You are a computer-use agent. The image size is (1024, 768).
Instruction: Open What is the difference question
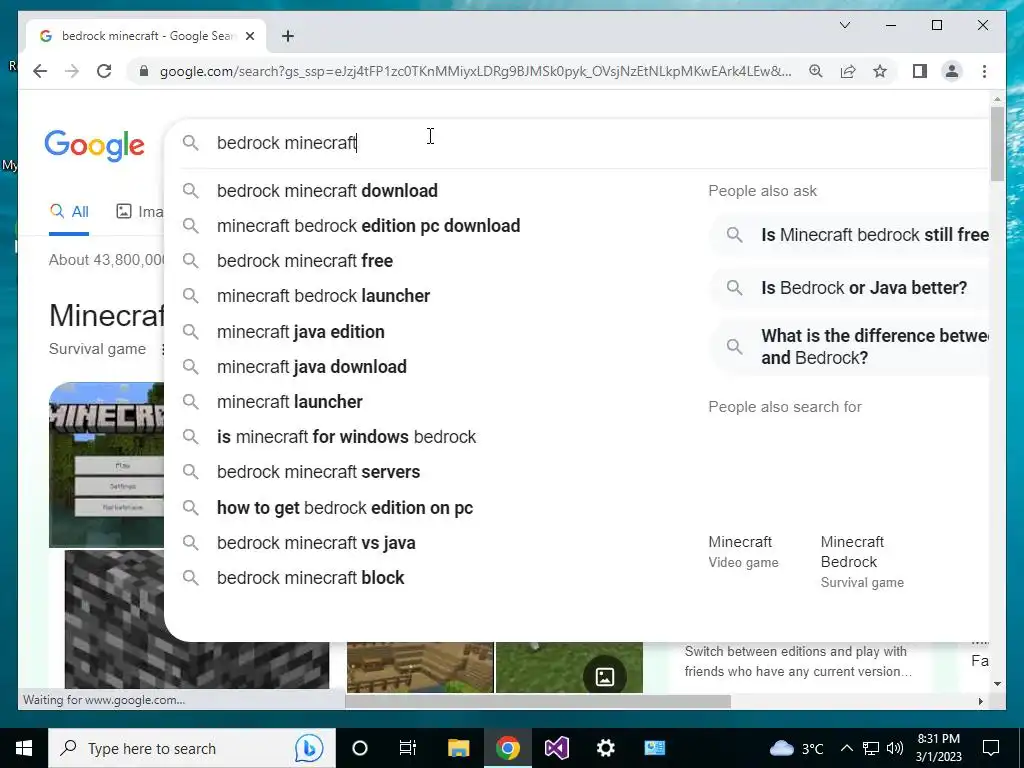pyautogui.click(x=849, y=347)
